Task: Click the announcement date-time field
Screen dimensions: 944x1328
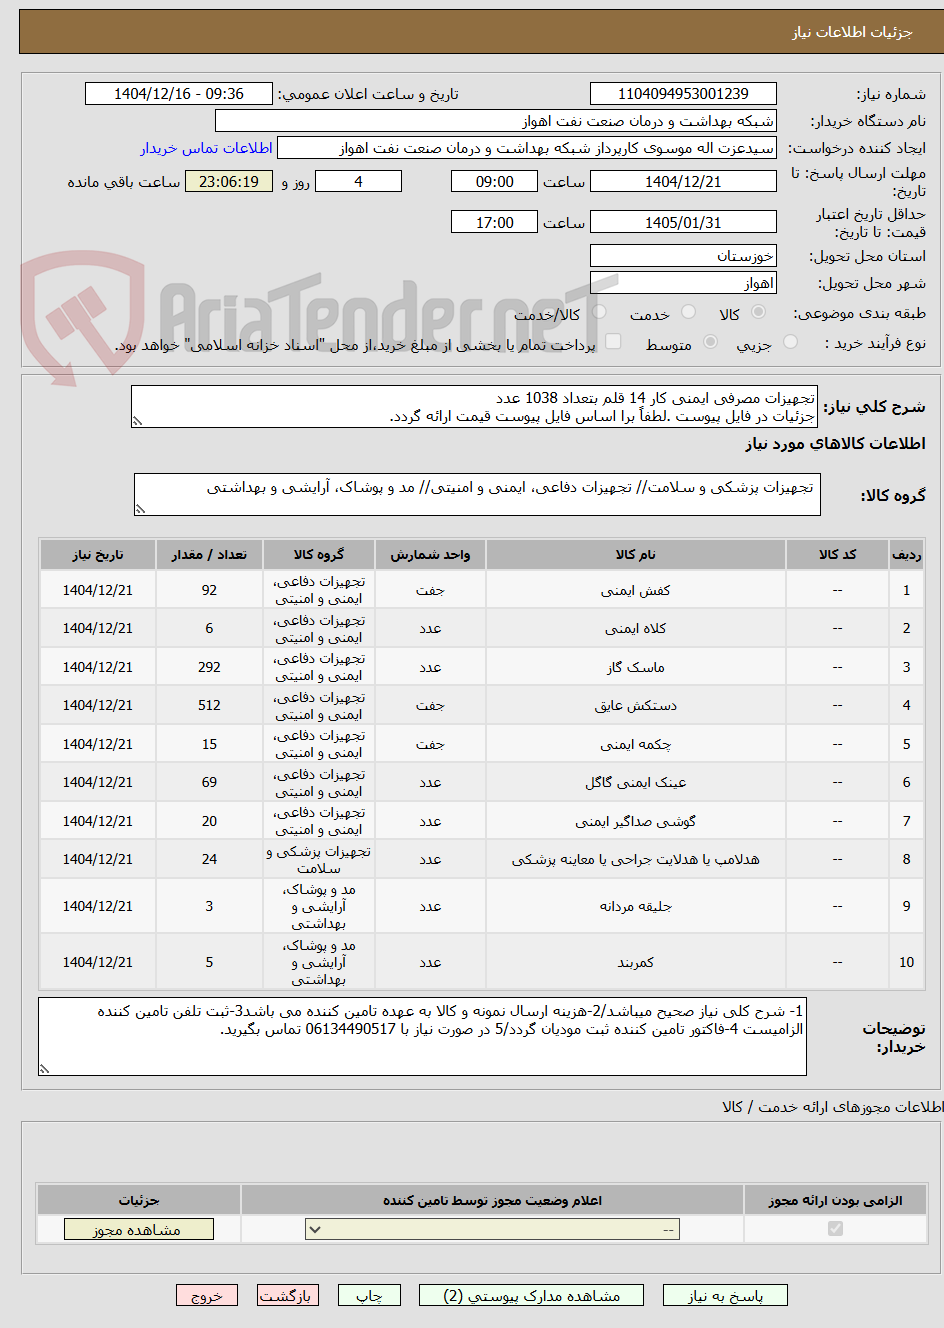Action: [x=179, y=94]
